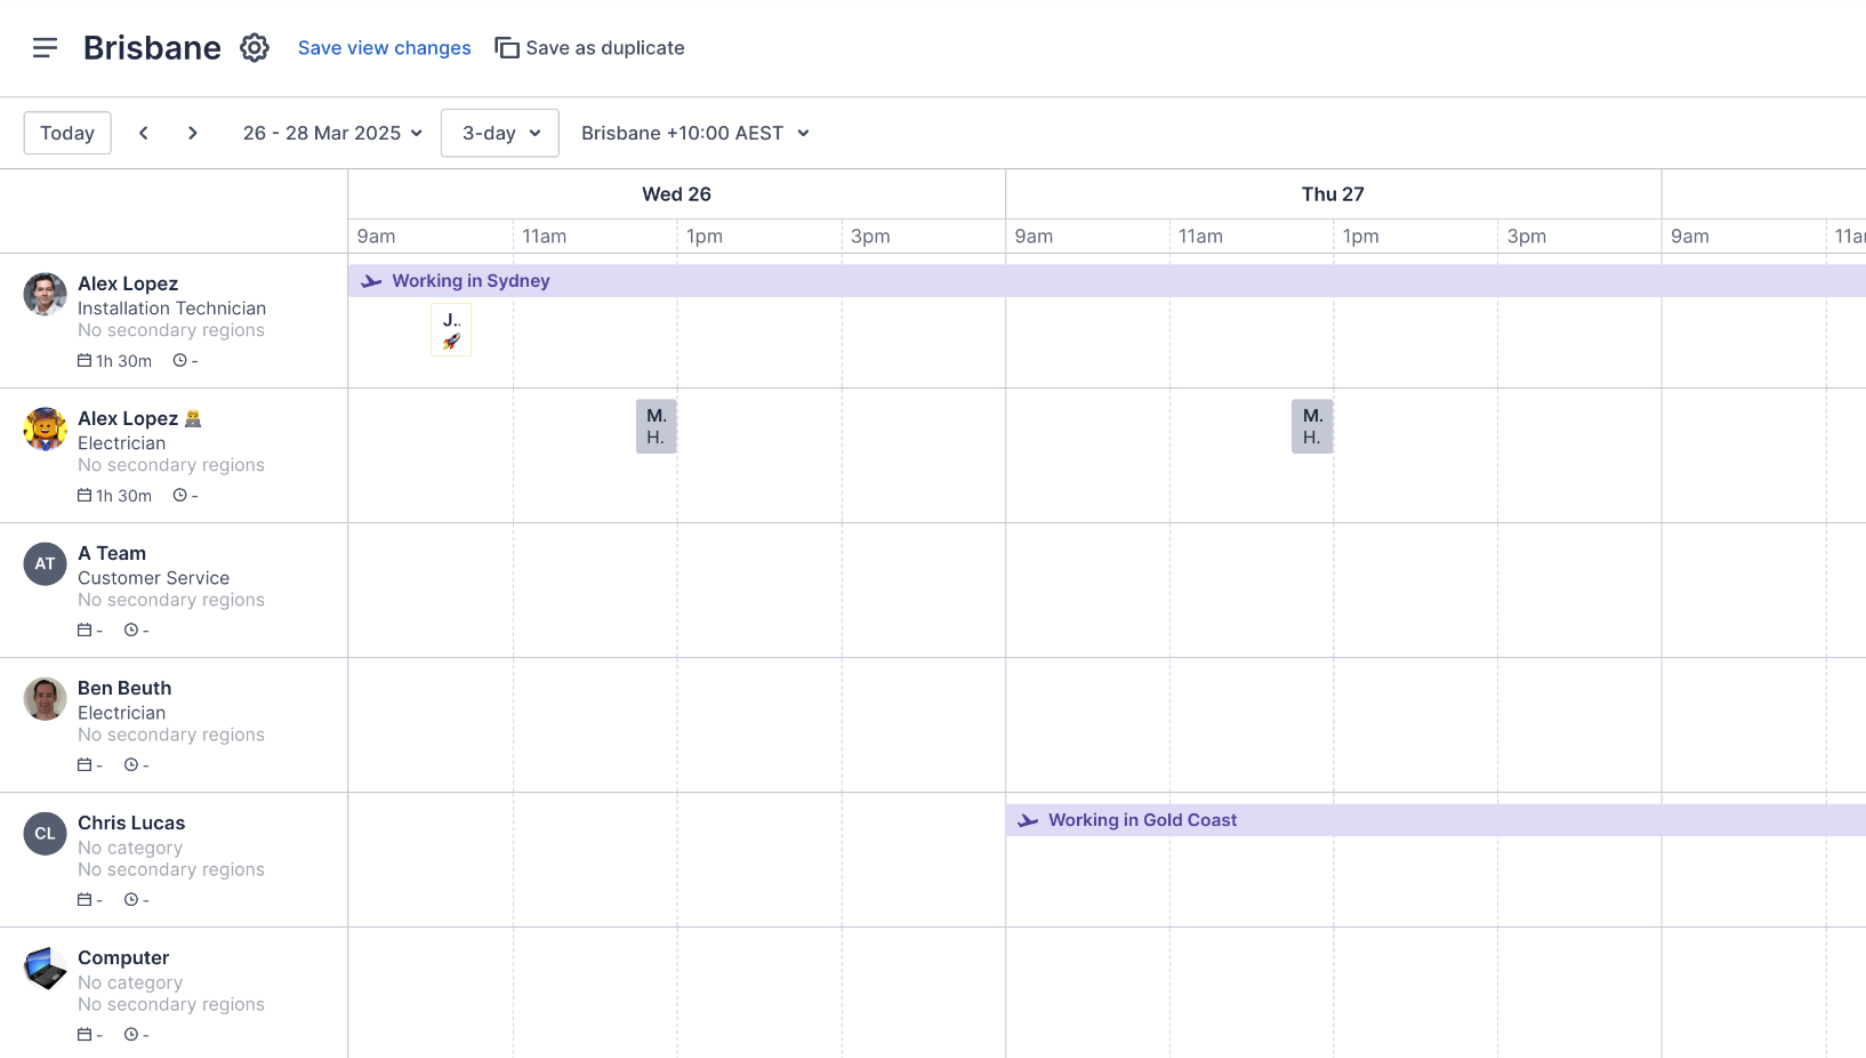
Task: Open the M.H. job on Wednesday
Action: 656,427
